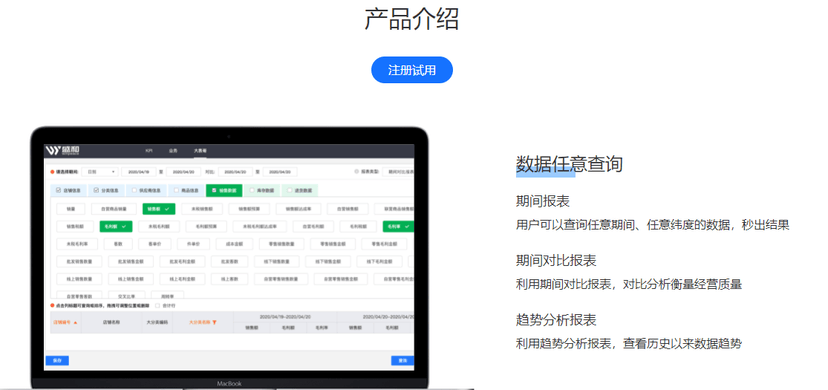Click the 注册试用 button
Viewport: 828px width, 390px height.
412,70
